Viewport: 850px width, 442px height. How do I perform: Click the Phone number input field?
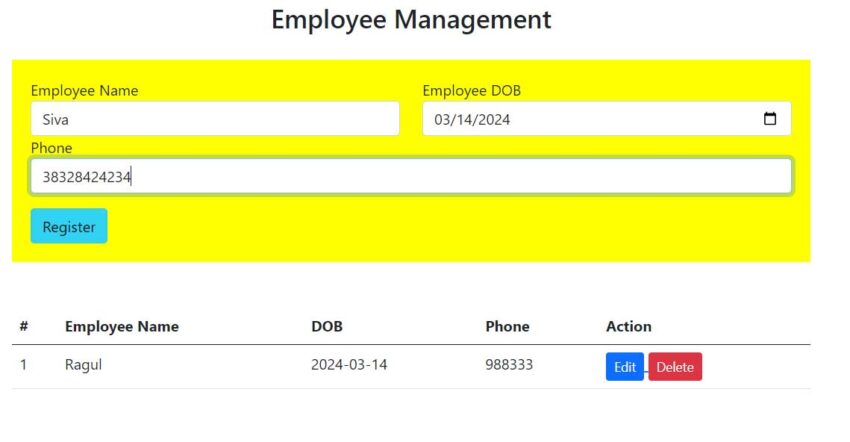[411, 177]
